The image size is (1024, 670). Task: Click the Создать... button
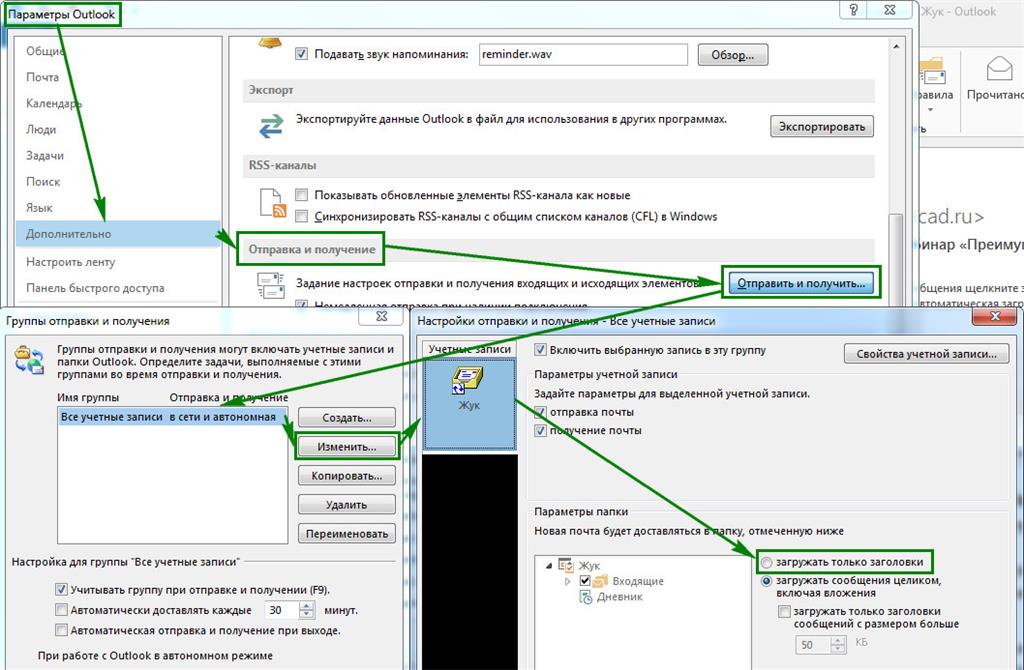(347, 418)
